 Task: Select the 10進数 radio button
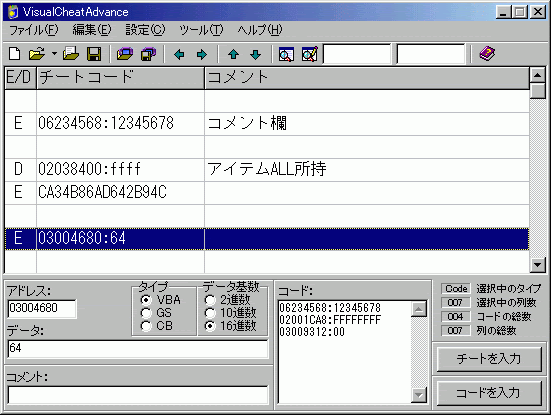tap(210, 313)
